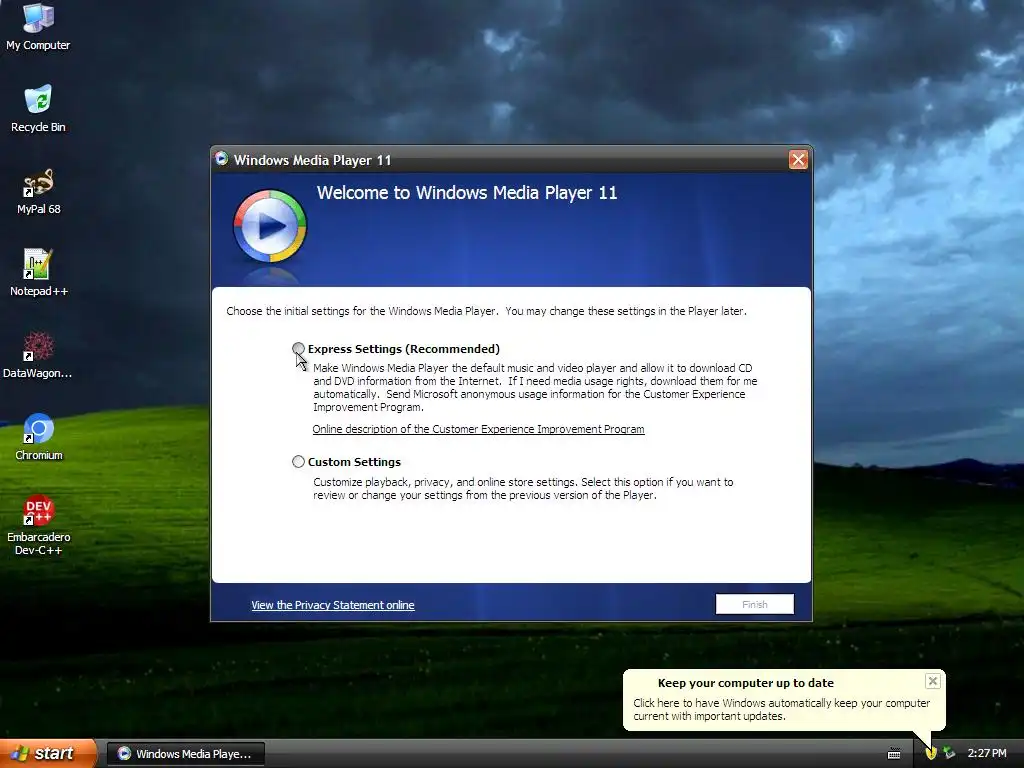Click the Express Settings description paragraph
The image size is (1024, 768).
coord(535,387)
